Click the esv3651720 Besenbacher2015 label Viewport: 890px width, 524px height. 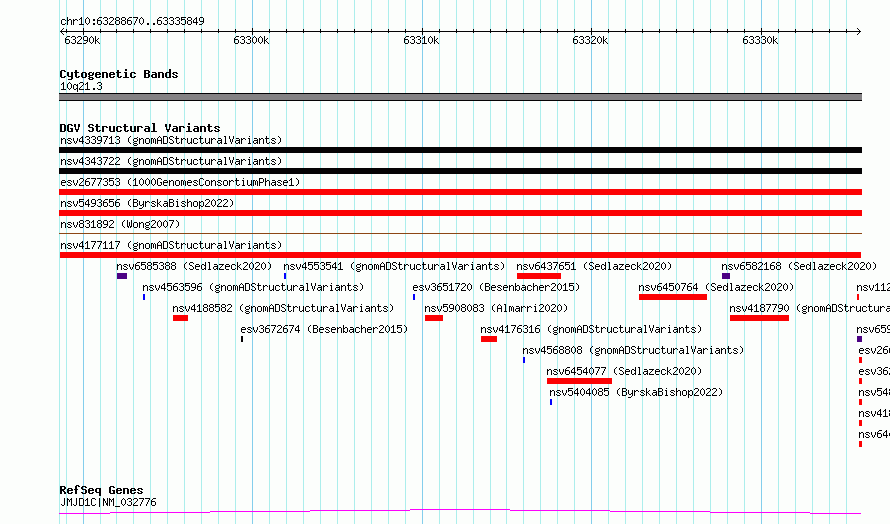coord(497,287)
